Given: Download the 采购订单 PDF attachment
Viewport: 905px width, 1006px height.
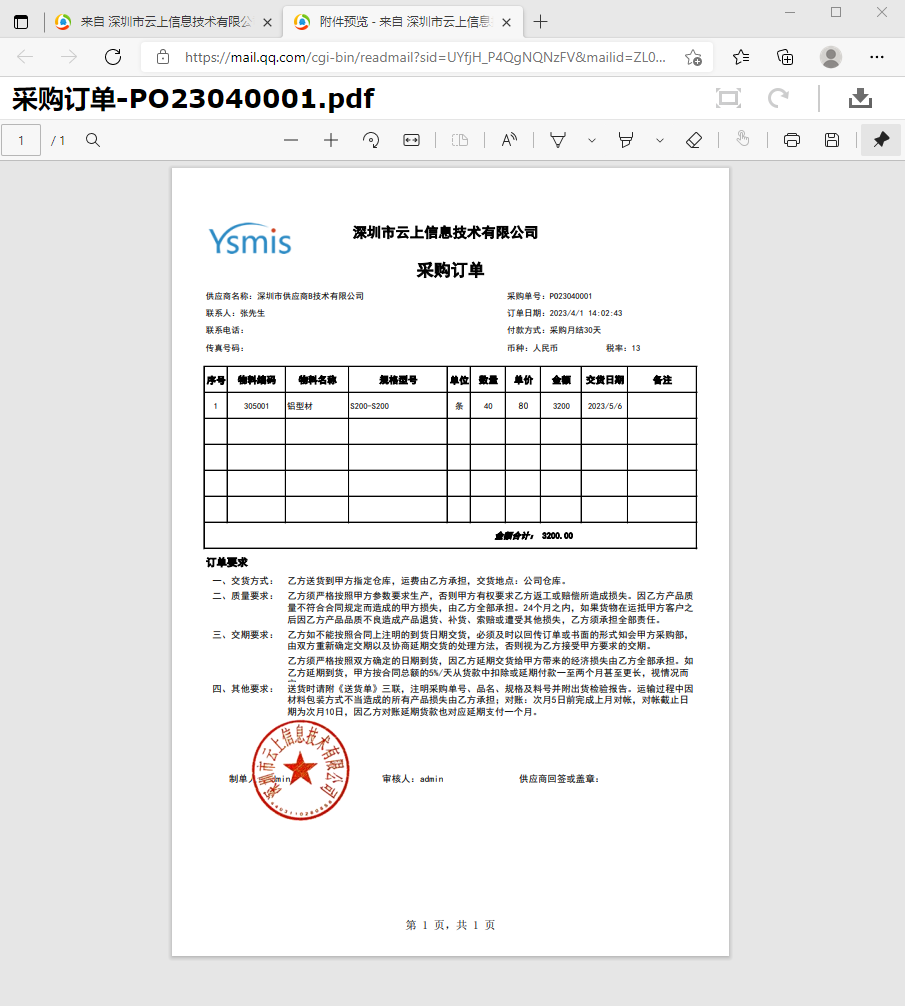Looking at the screenshot, I should coord(860,98).
